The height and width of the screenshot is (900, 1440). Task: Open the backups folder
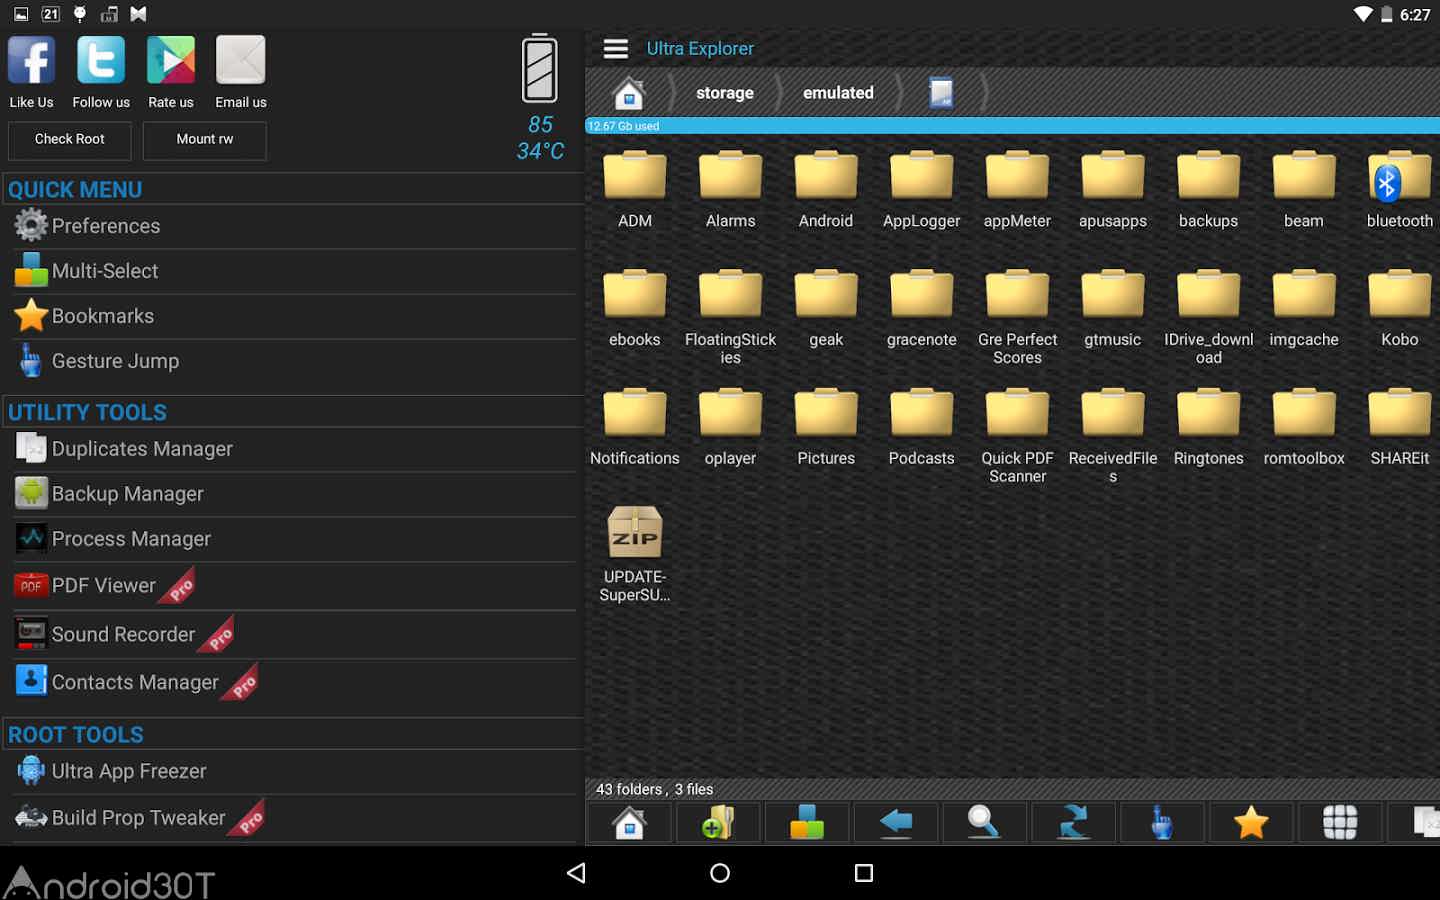(x=1208, y=190)
